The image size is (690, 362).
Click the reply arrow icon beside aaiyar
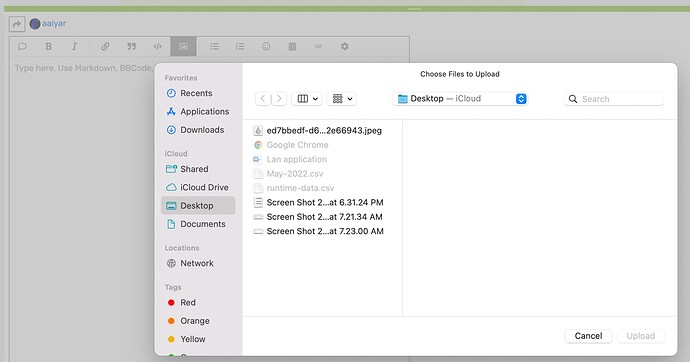[17, 24]
